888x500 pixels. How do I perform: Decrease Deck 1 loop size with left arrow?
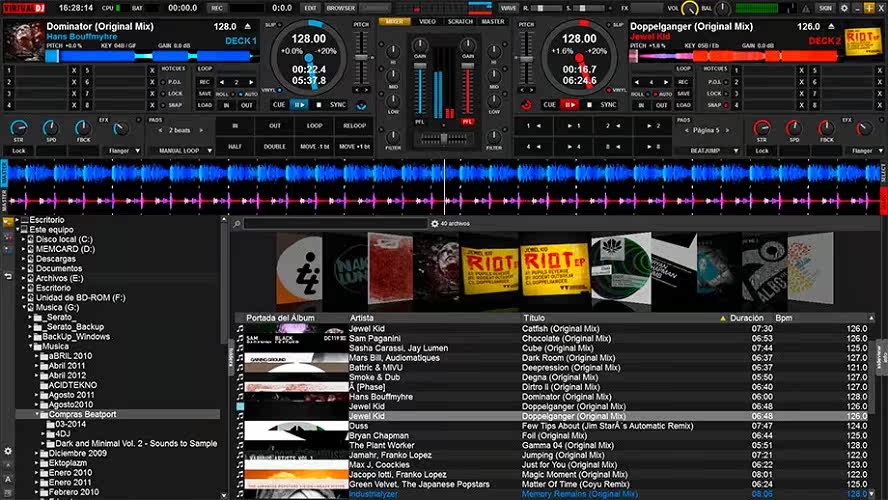tap(221, 82)
